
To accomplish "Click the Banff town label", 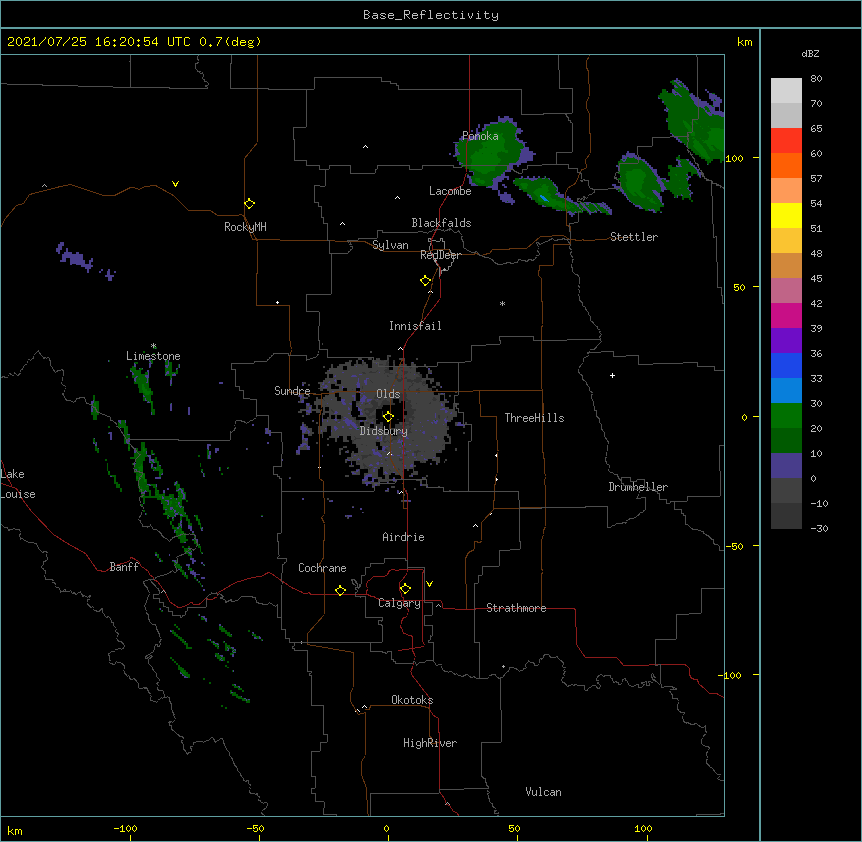I will coord(124,567).
